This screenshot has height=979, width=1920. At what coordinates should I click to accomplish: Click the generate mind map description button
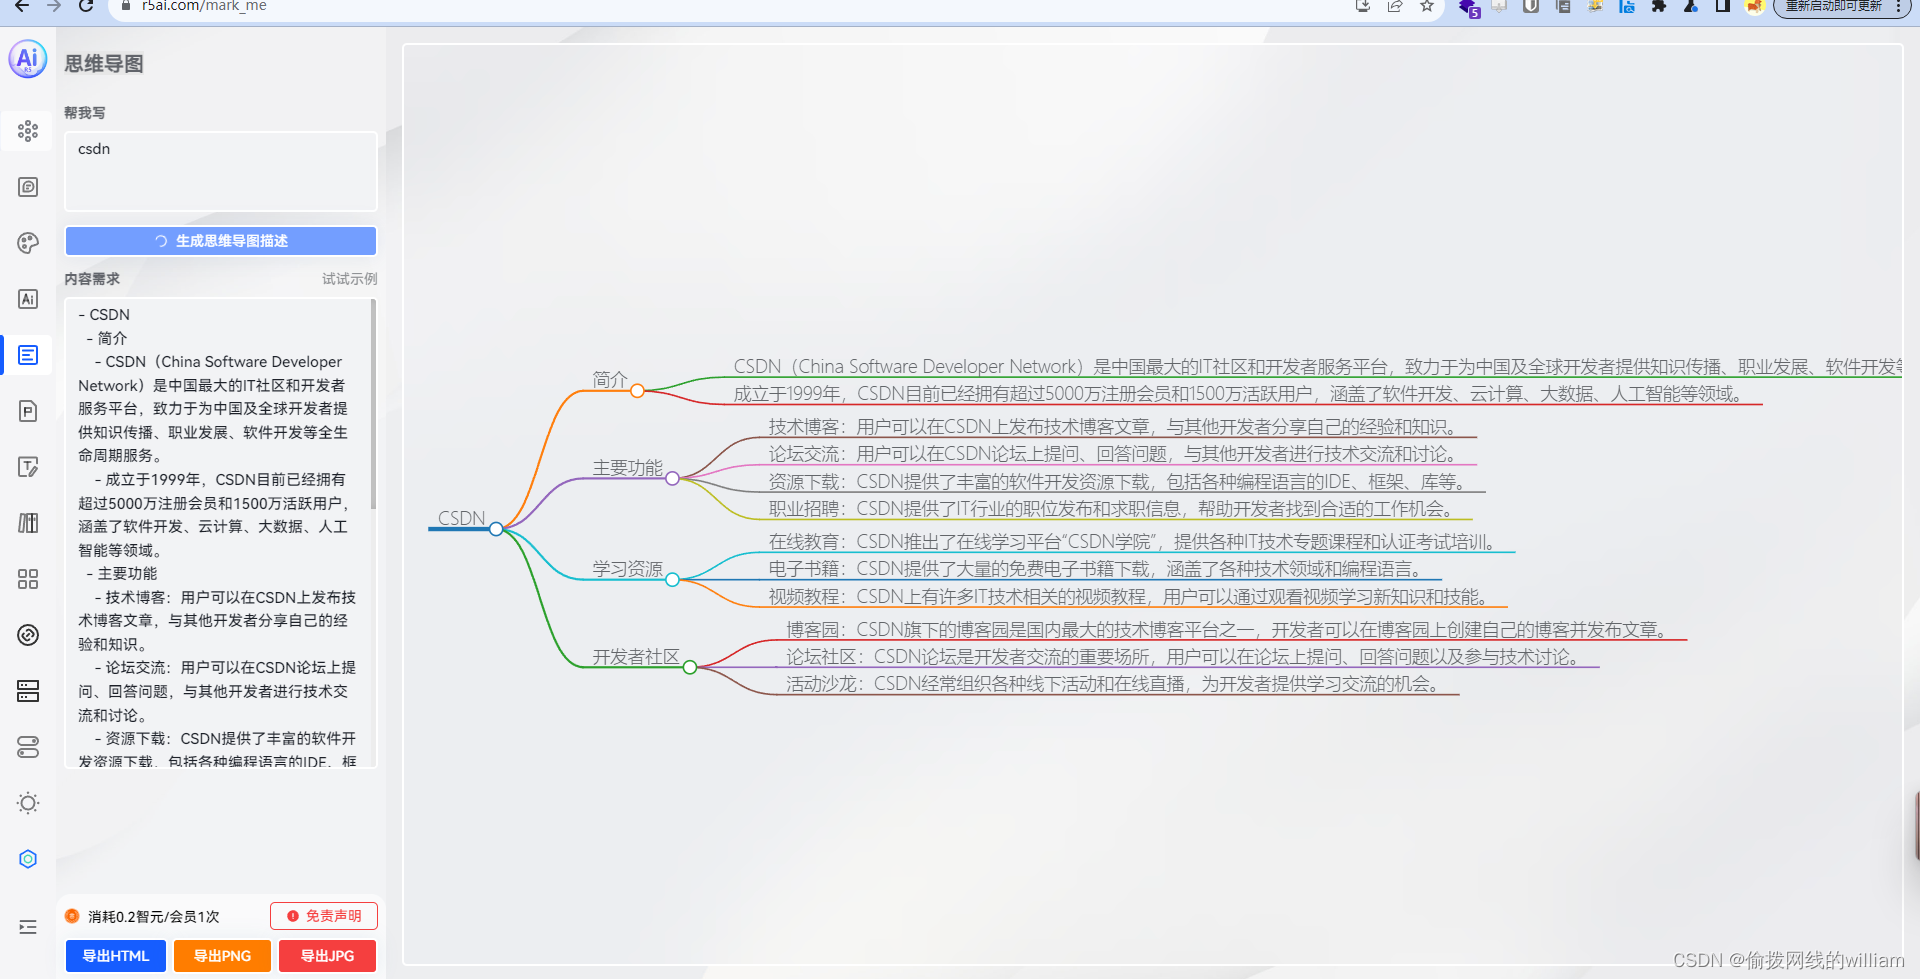point(221,241)
